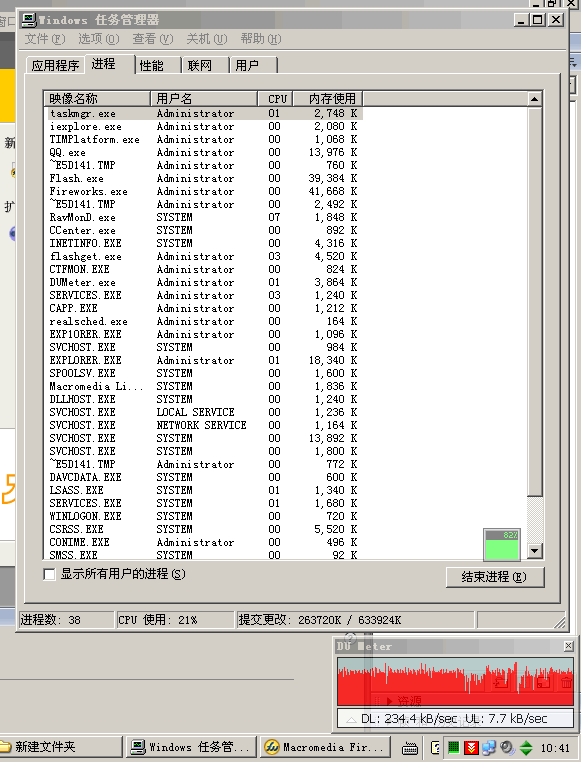Switch to the 性能 tab
The image size is (581, 766).
(151, 65)
